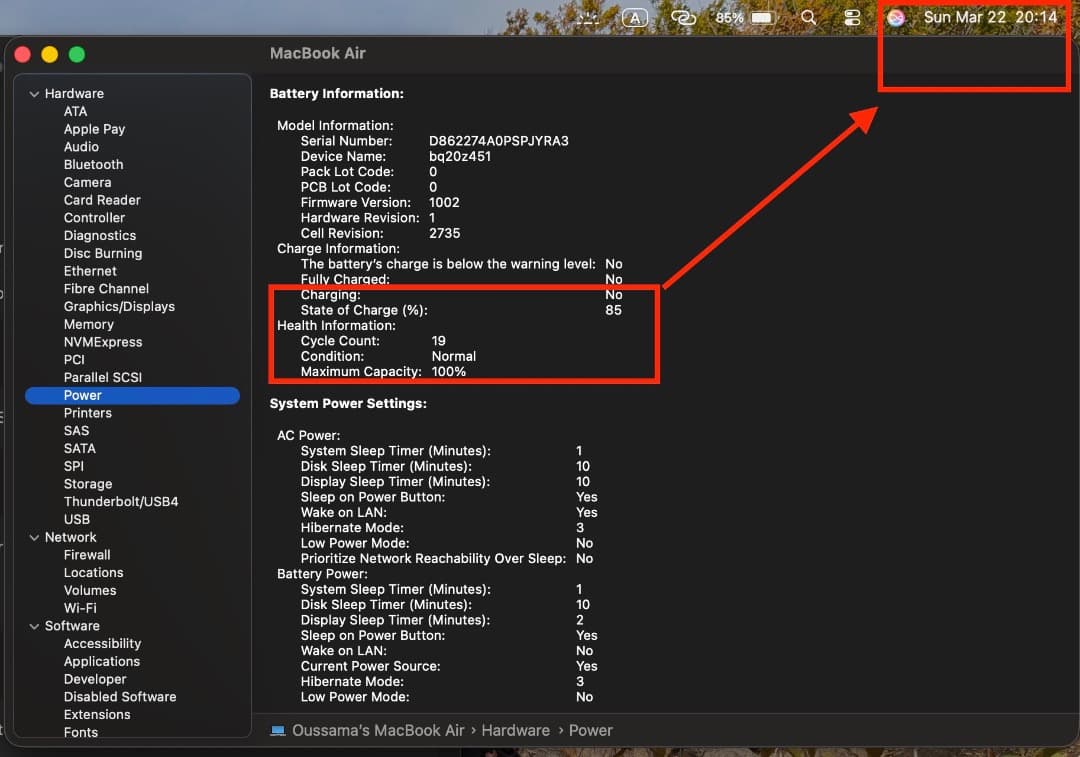The image size is (1080, 757).
Task: Click 'Power' in the path bar
Action: point(590,730)
